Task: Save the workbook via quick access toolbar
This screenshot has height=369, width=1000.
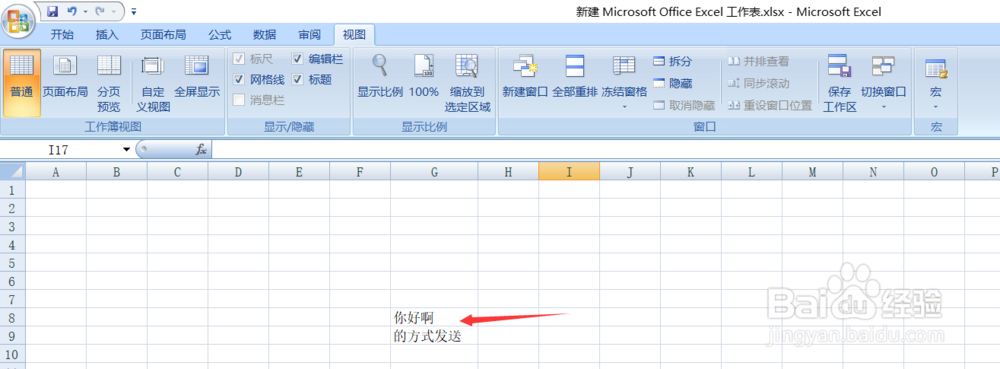Action: pyautogui.click(x=53, y=11)
